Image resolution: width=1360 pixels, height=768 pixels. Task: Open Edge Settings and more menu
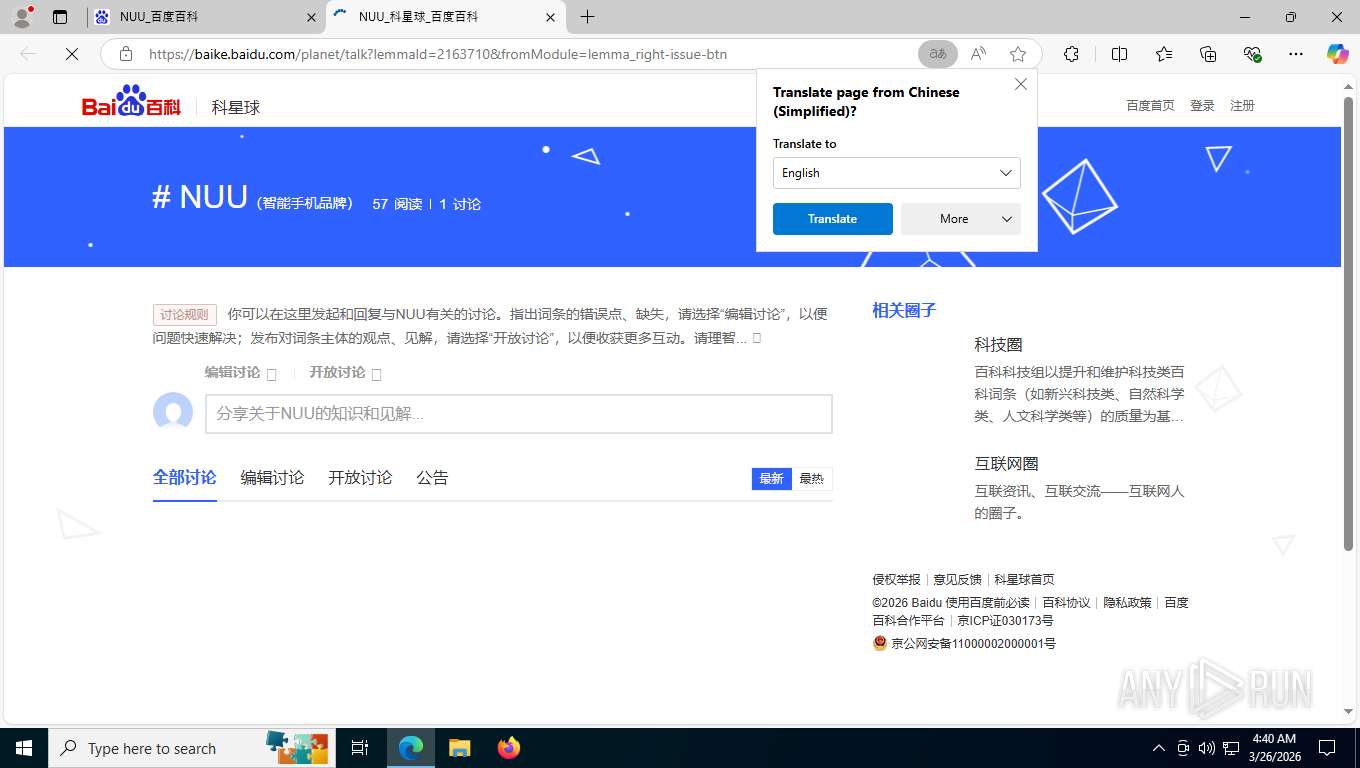coord(1296,54)
